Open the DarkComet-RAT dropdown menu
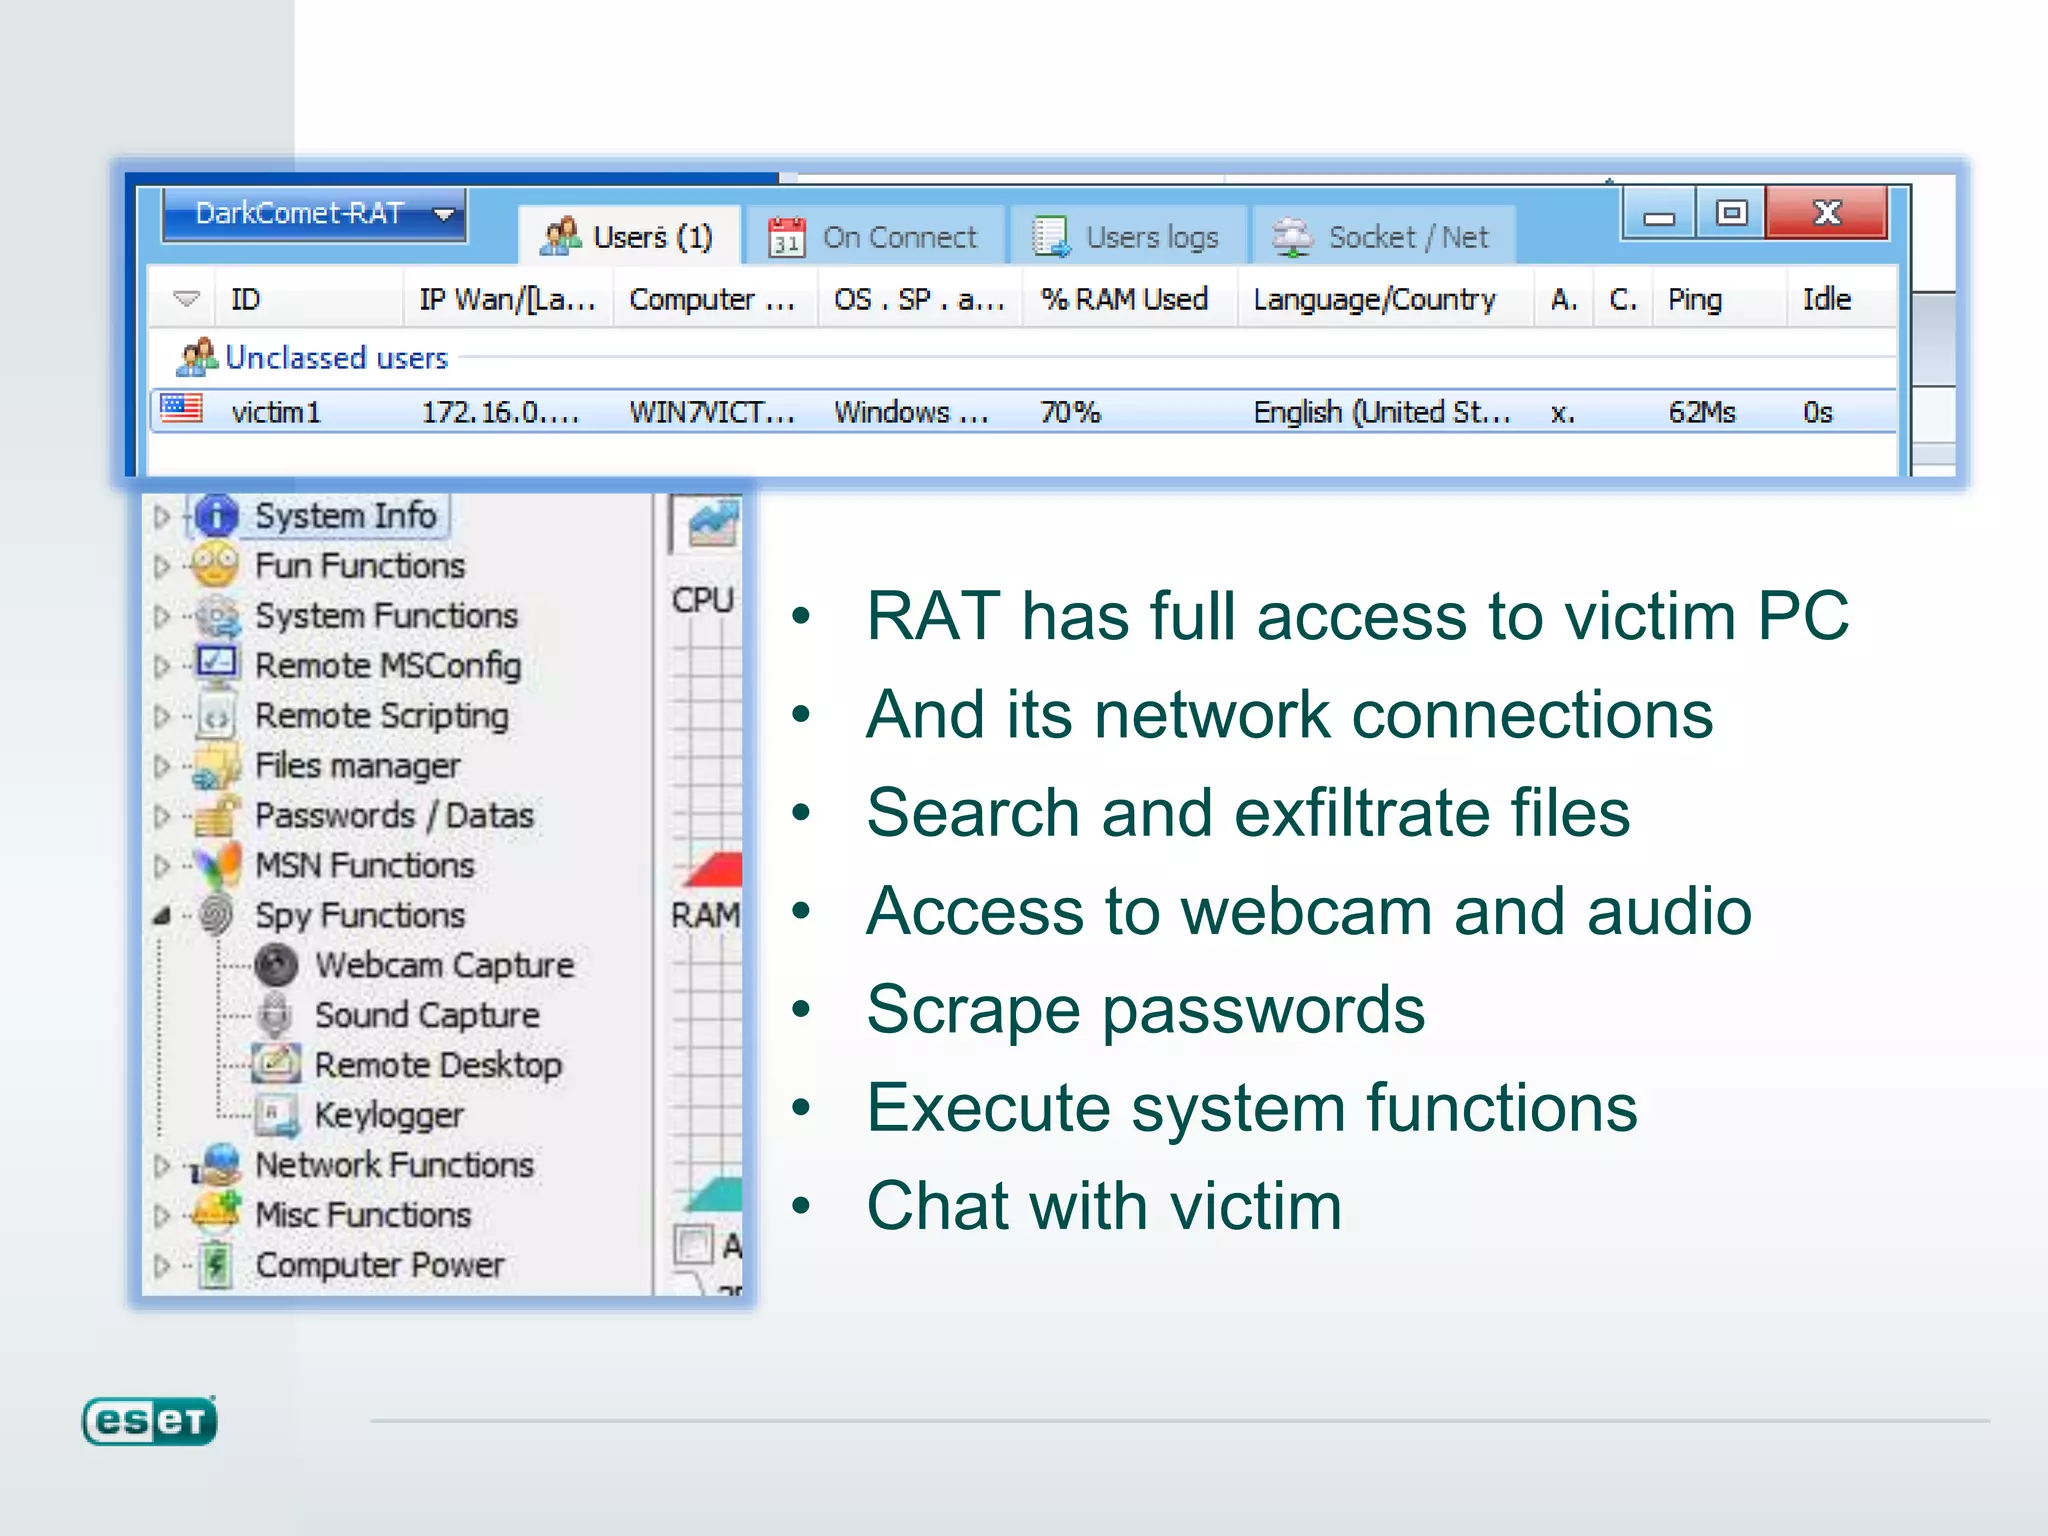2048x1536 pixels. pos(313,214)
